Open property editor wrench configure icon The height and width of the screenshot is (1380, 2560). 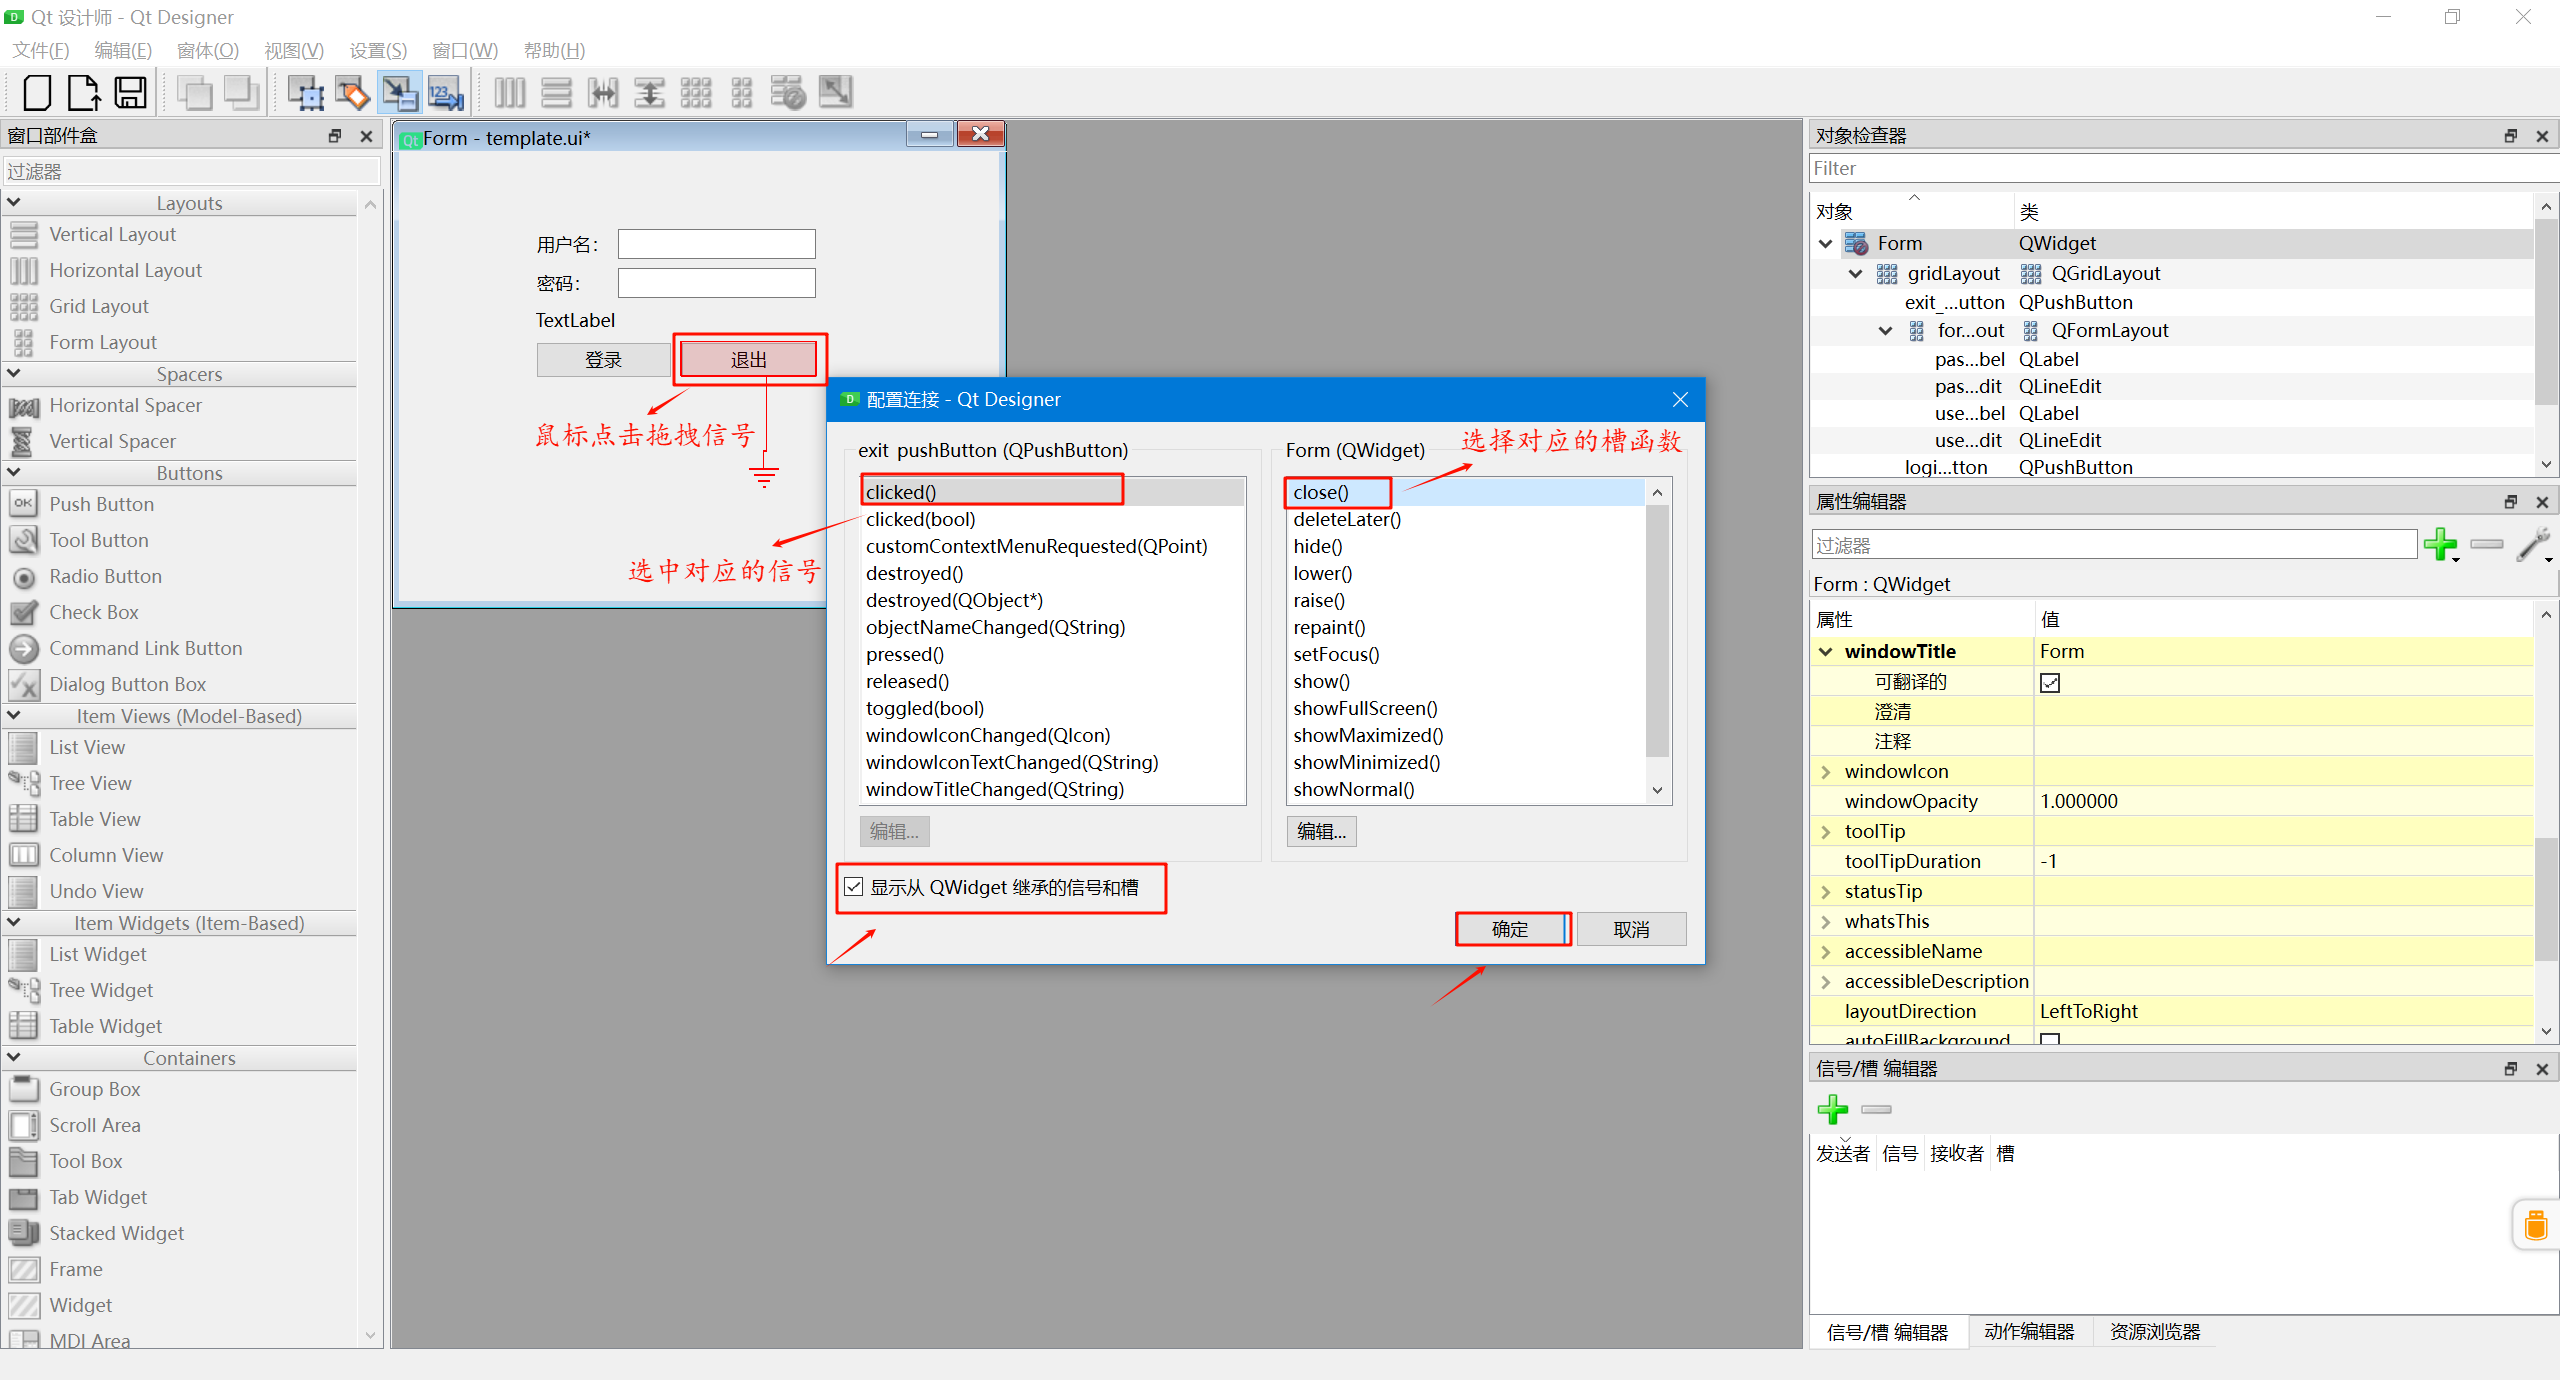[2534, 544]
